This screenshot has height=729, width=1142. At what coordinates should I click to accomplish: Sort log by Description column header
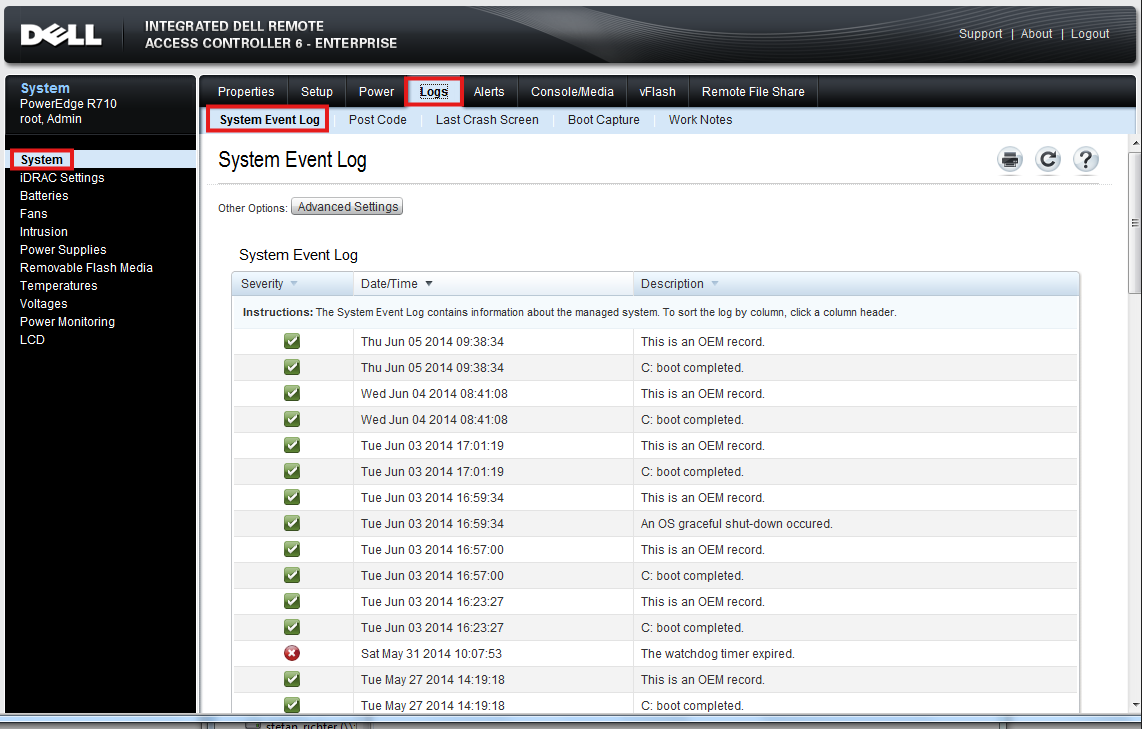click(x=672, y=284)
